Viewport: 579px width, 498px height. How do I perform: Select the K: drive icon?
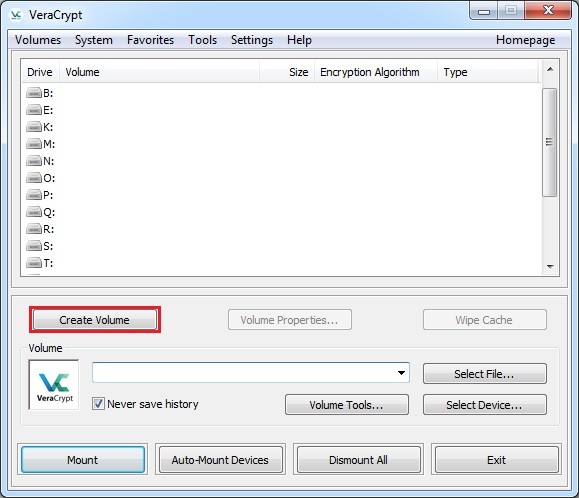pyautogui.click(x=34, y=127)
